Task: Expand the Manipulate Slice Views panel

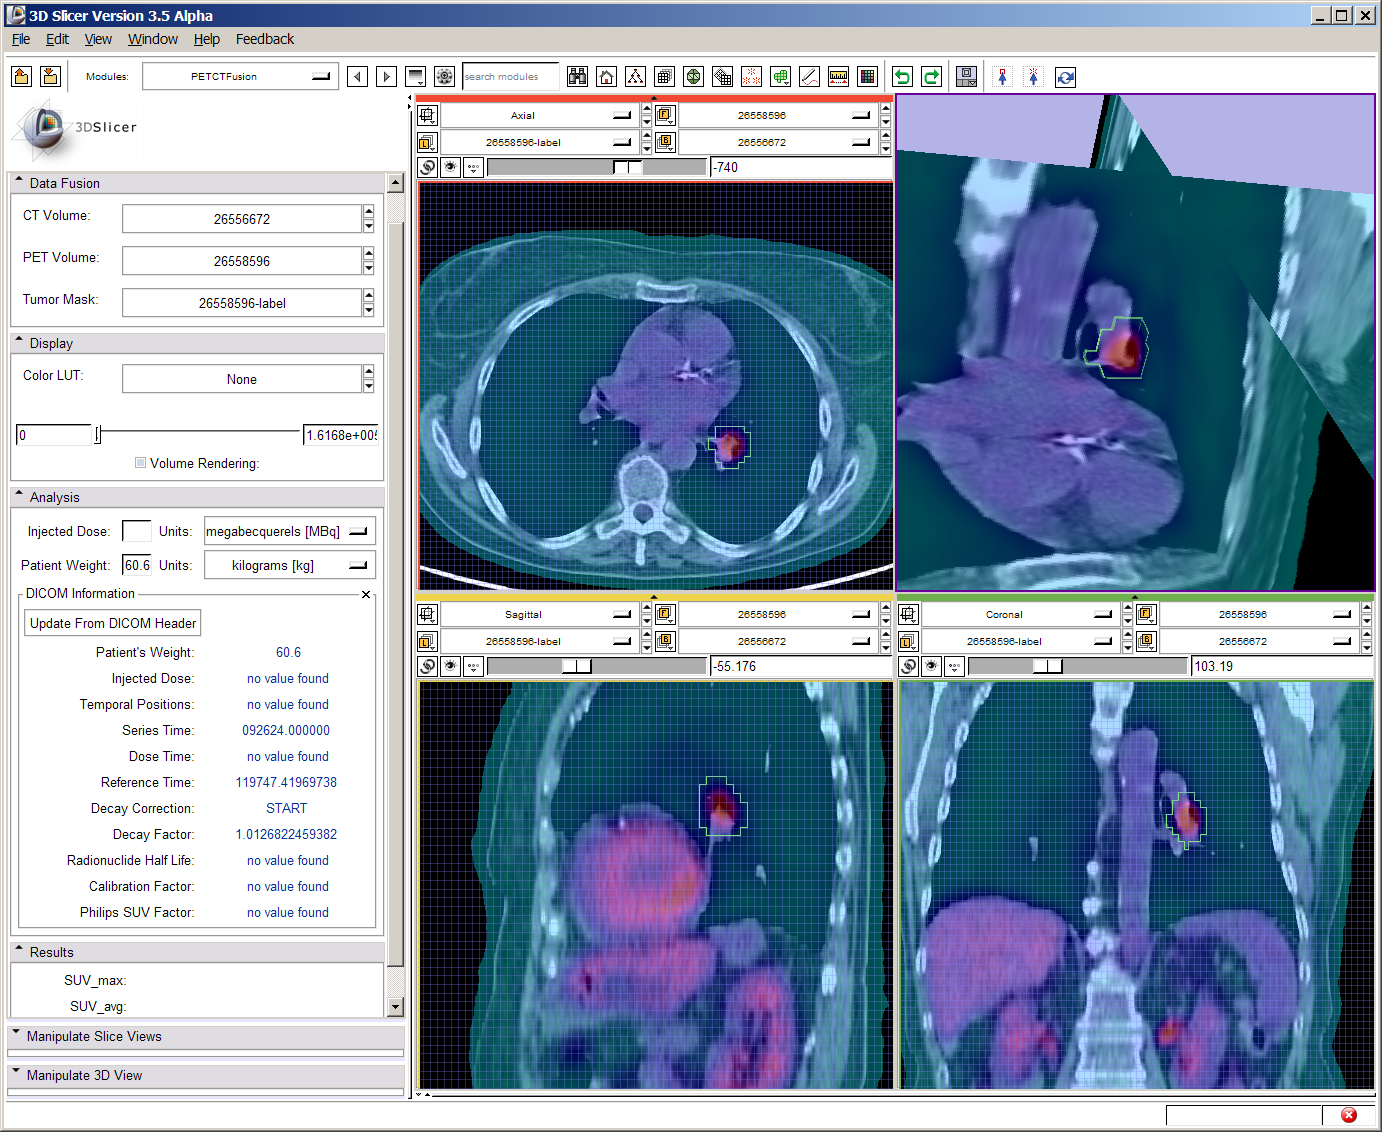Action: [x=94, y=1037]
